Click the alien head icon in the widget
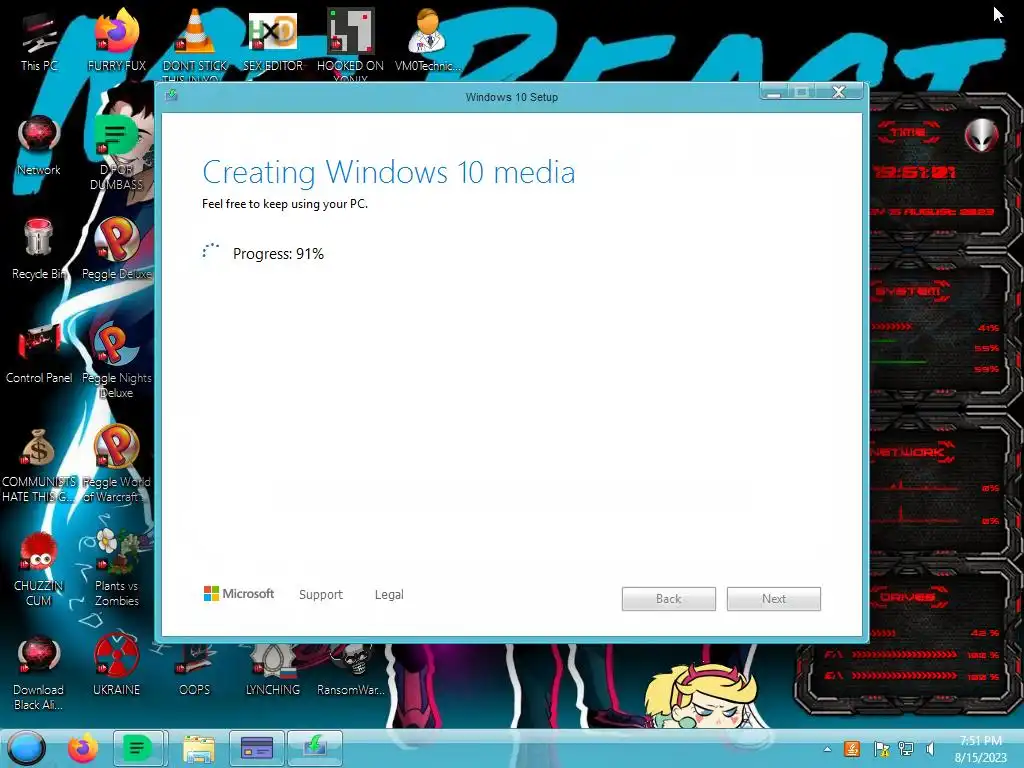This screenshot has width=1024, height=768. pyautogui.click(x=982, y=136)
